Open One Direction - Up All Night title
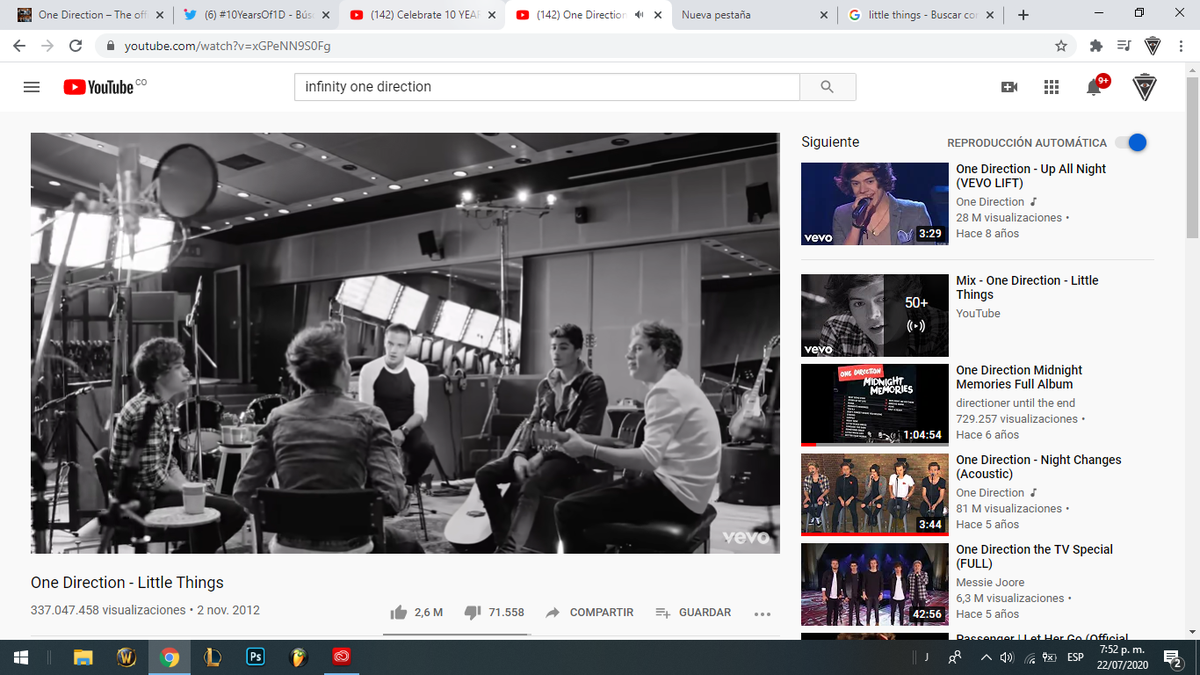 (1031, 176)
